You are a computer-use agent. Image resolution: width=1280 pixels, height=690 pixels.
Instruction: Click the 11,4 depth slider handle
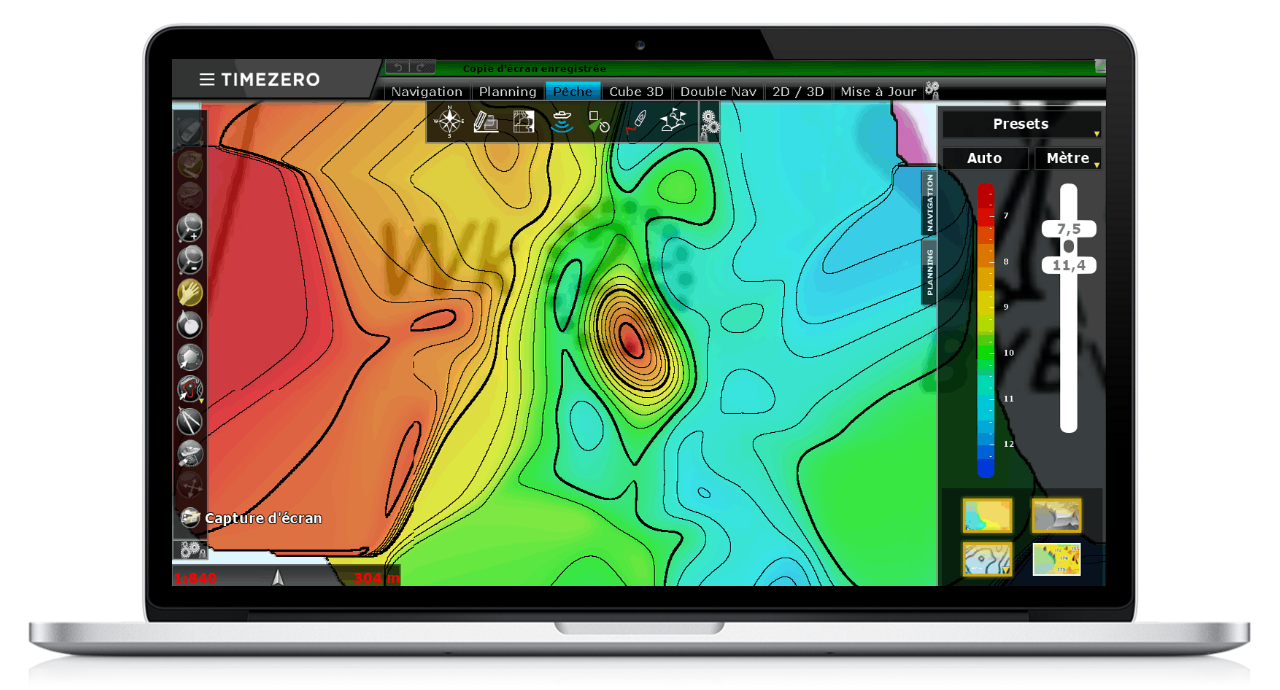[1069, 265]
